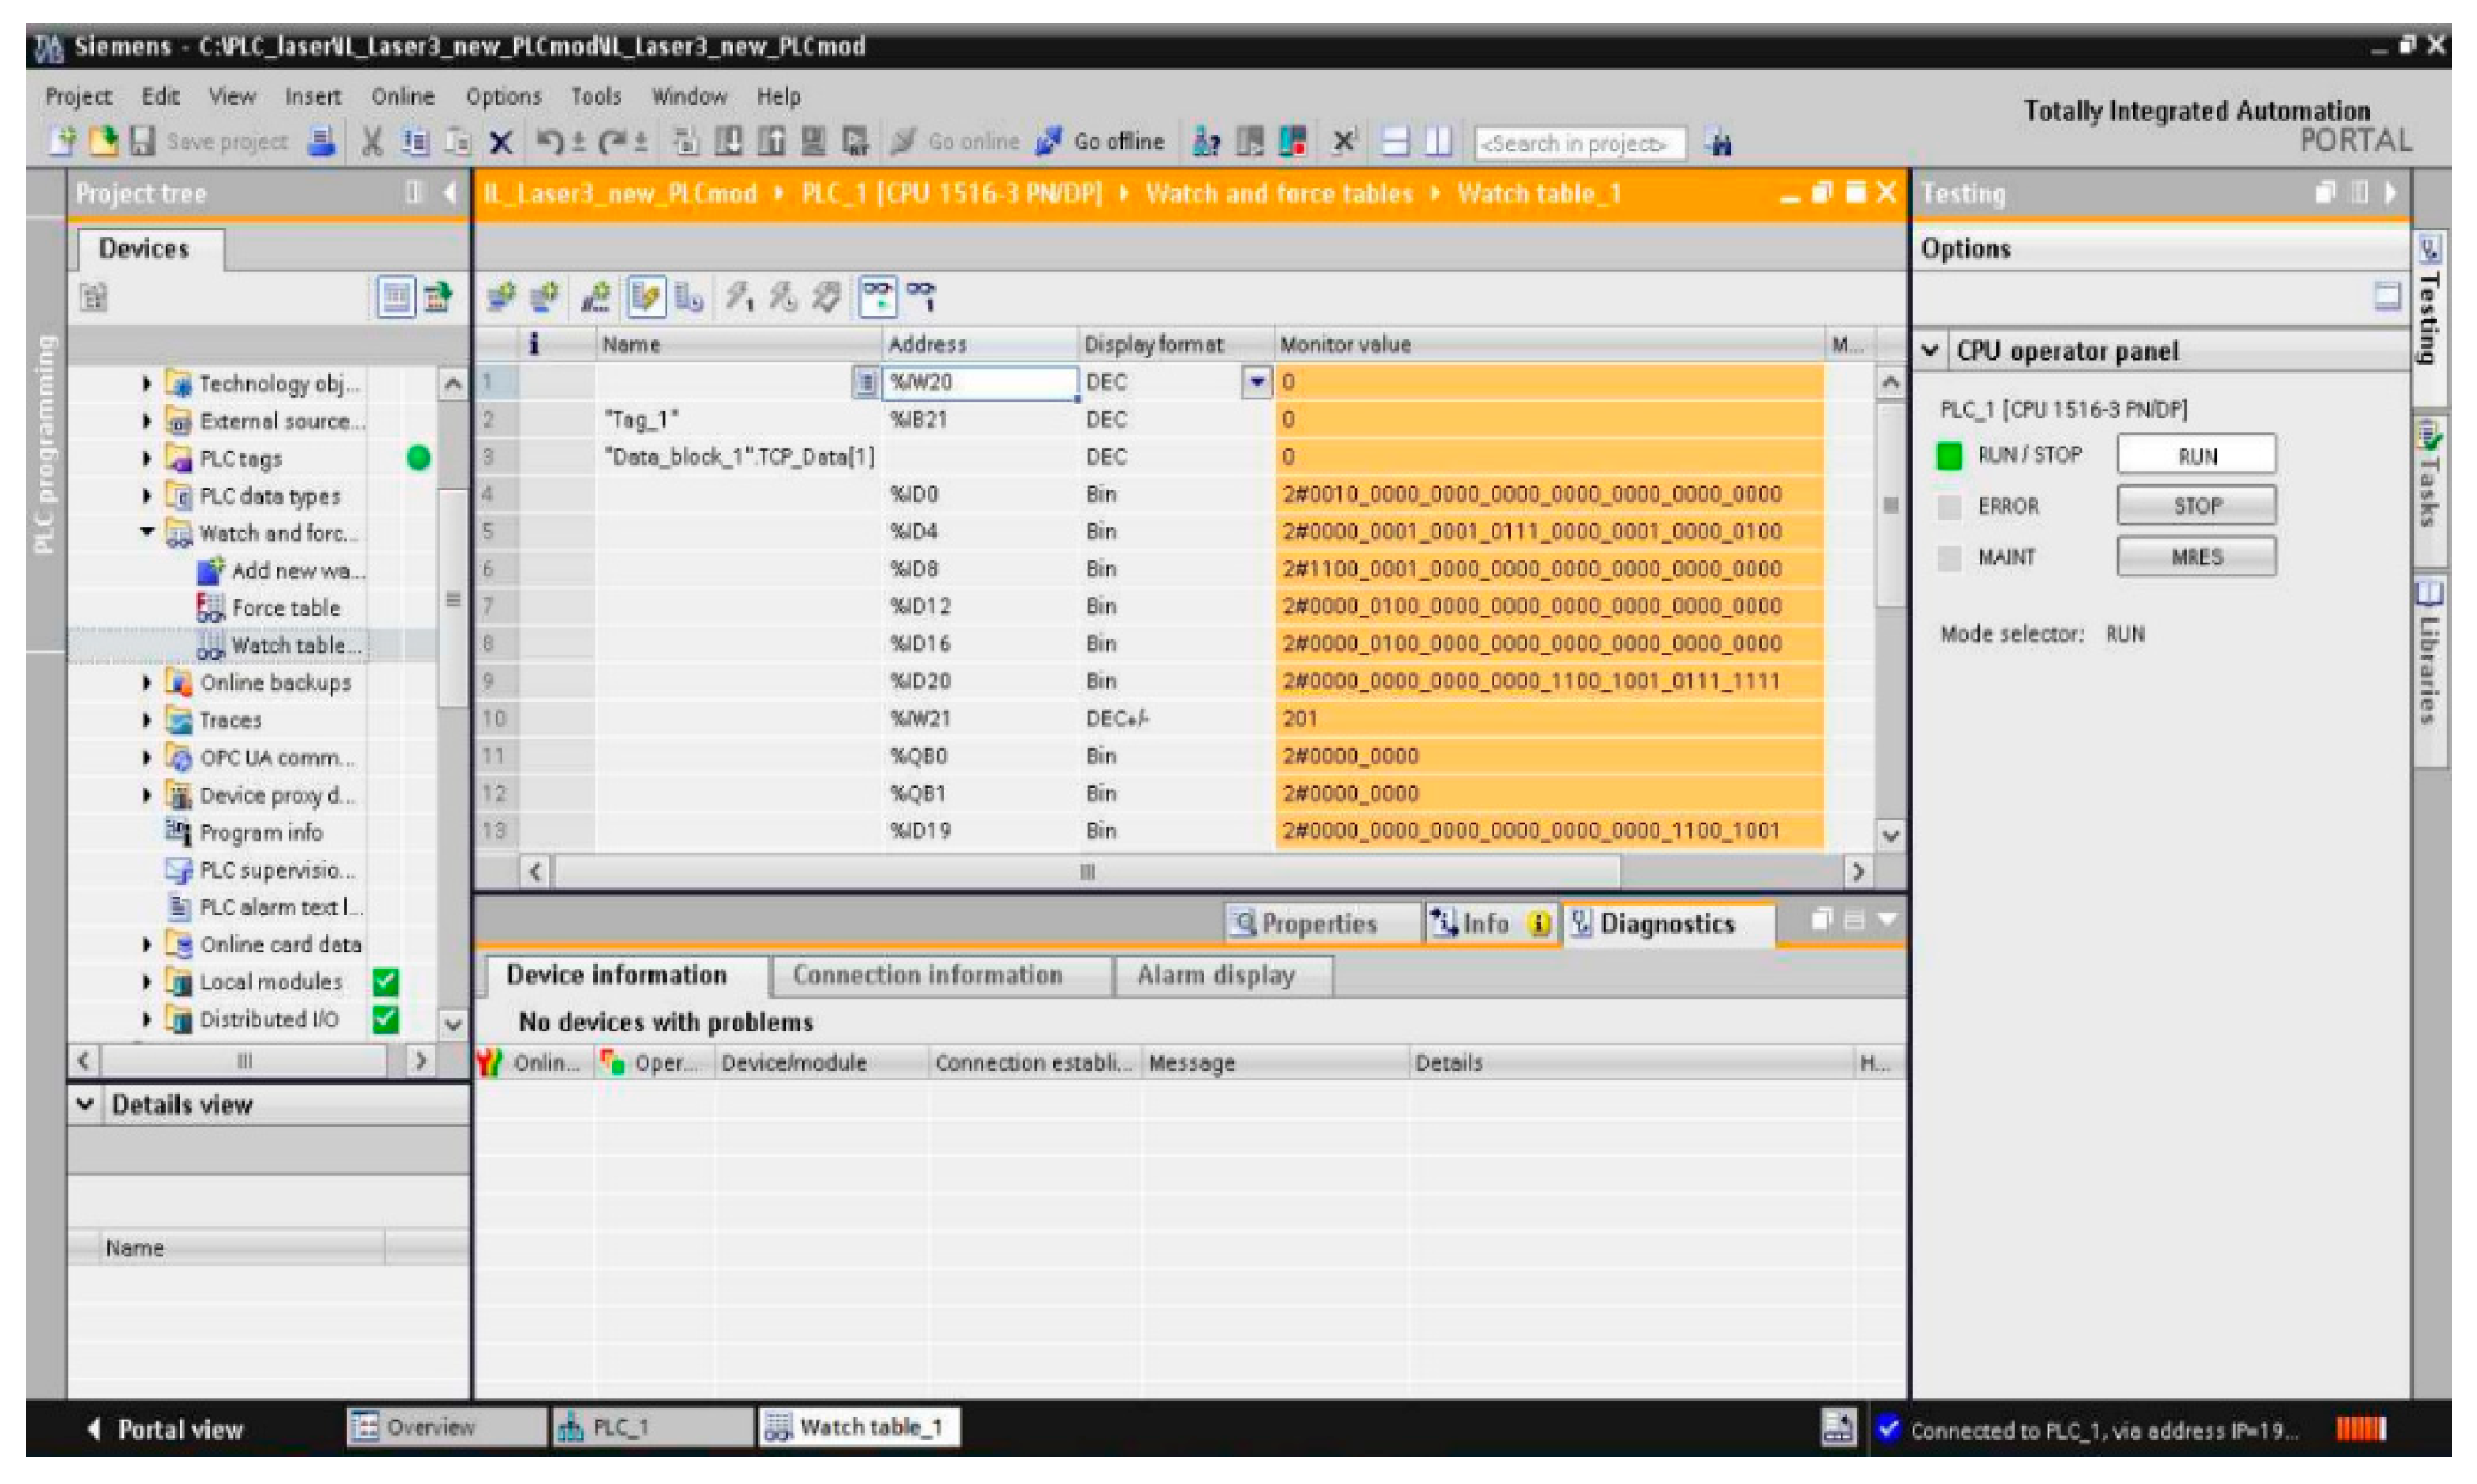
Task: Toggle the basic mode columns button
Action: (646, 296)
